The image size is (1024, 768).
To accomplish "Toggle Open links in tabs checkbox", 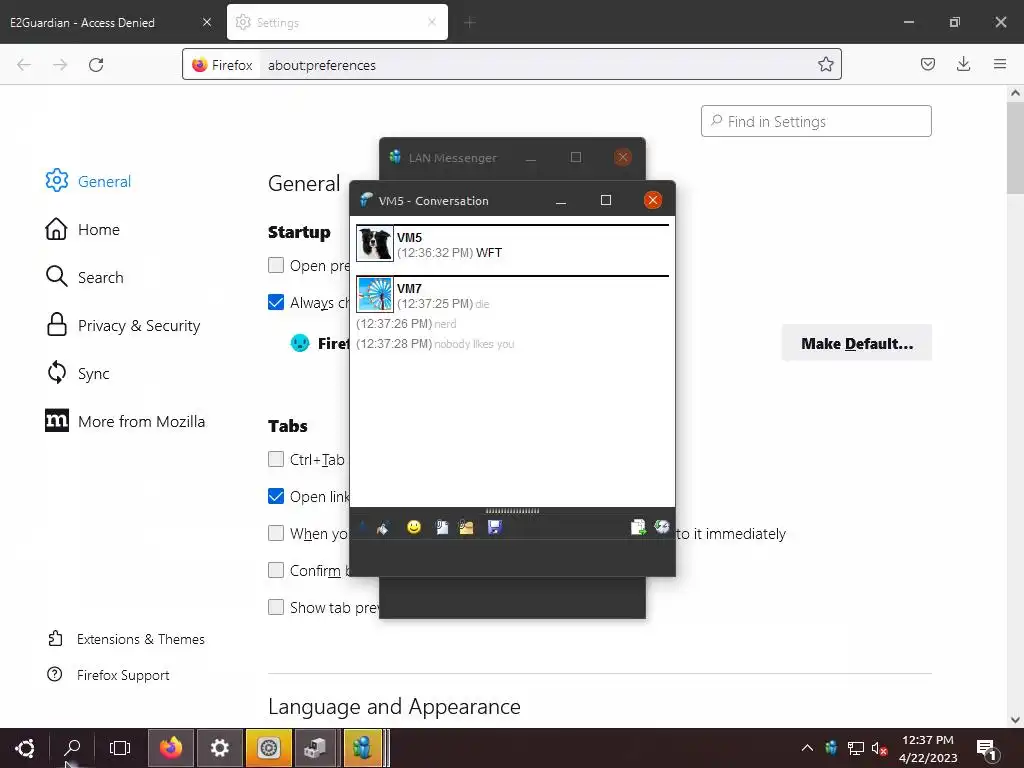I will coord(276,496).
